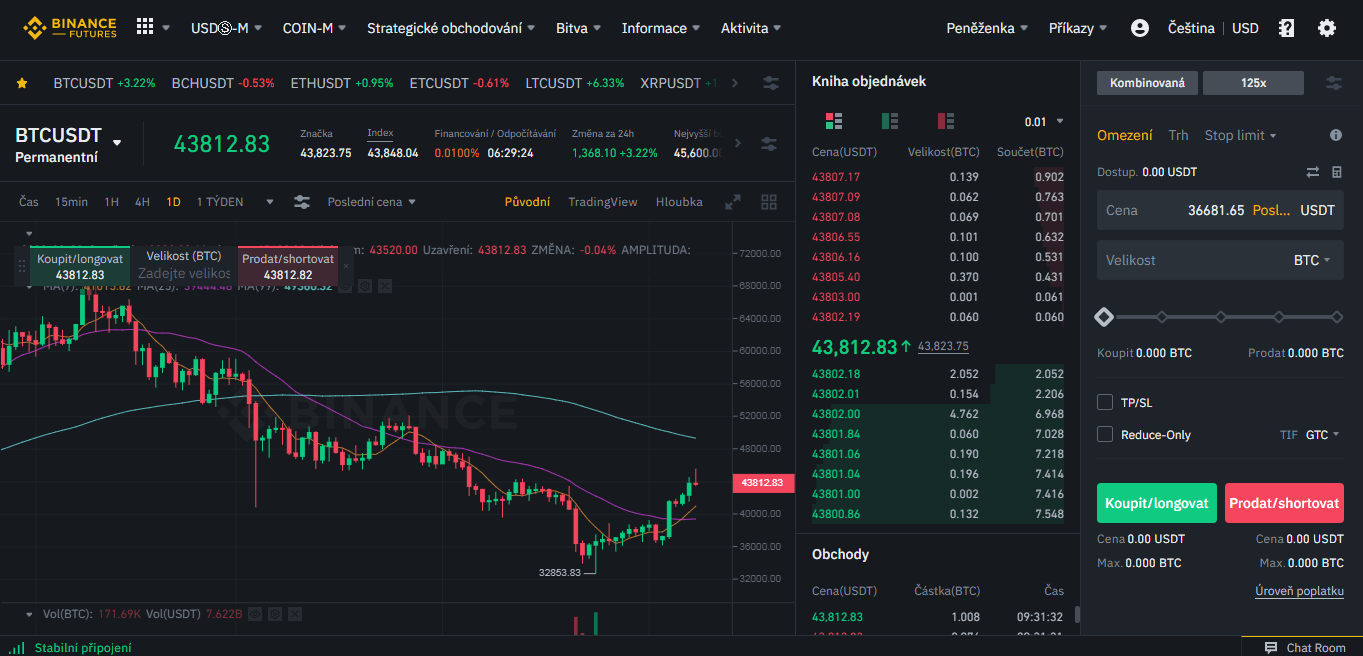Show more market stats with arrow

point(738,143)
